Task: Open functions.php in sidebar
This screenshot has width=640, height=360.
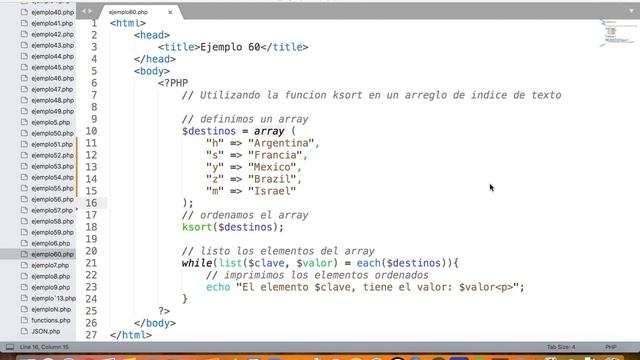Action: coord(51,320)
